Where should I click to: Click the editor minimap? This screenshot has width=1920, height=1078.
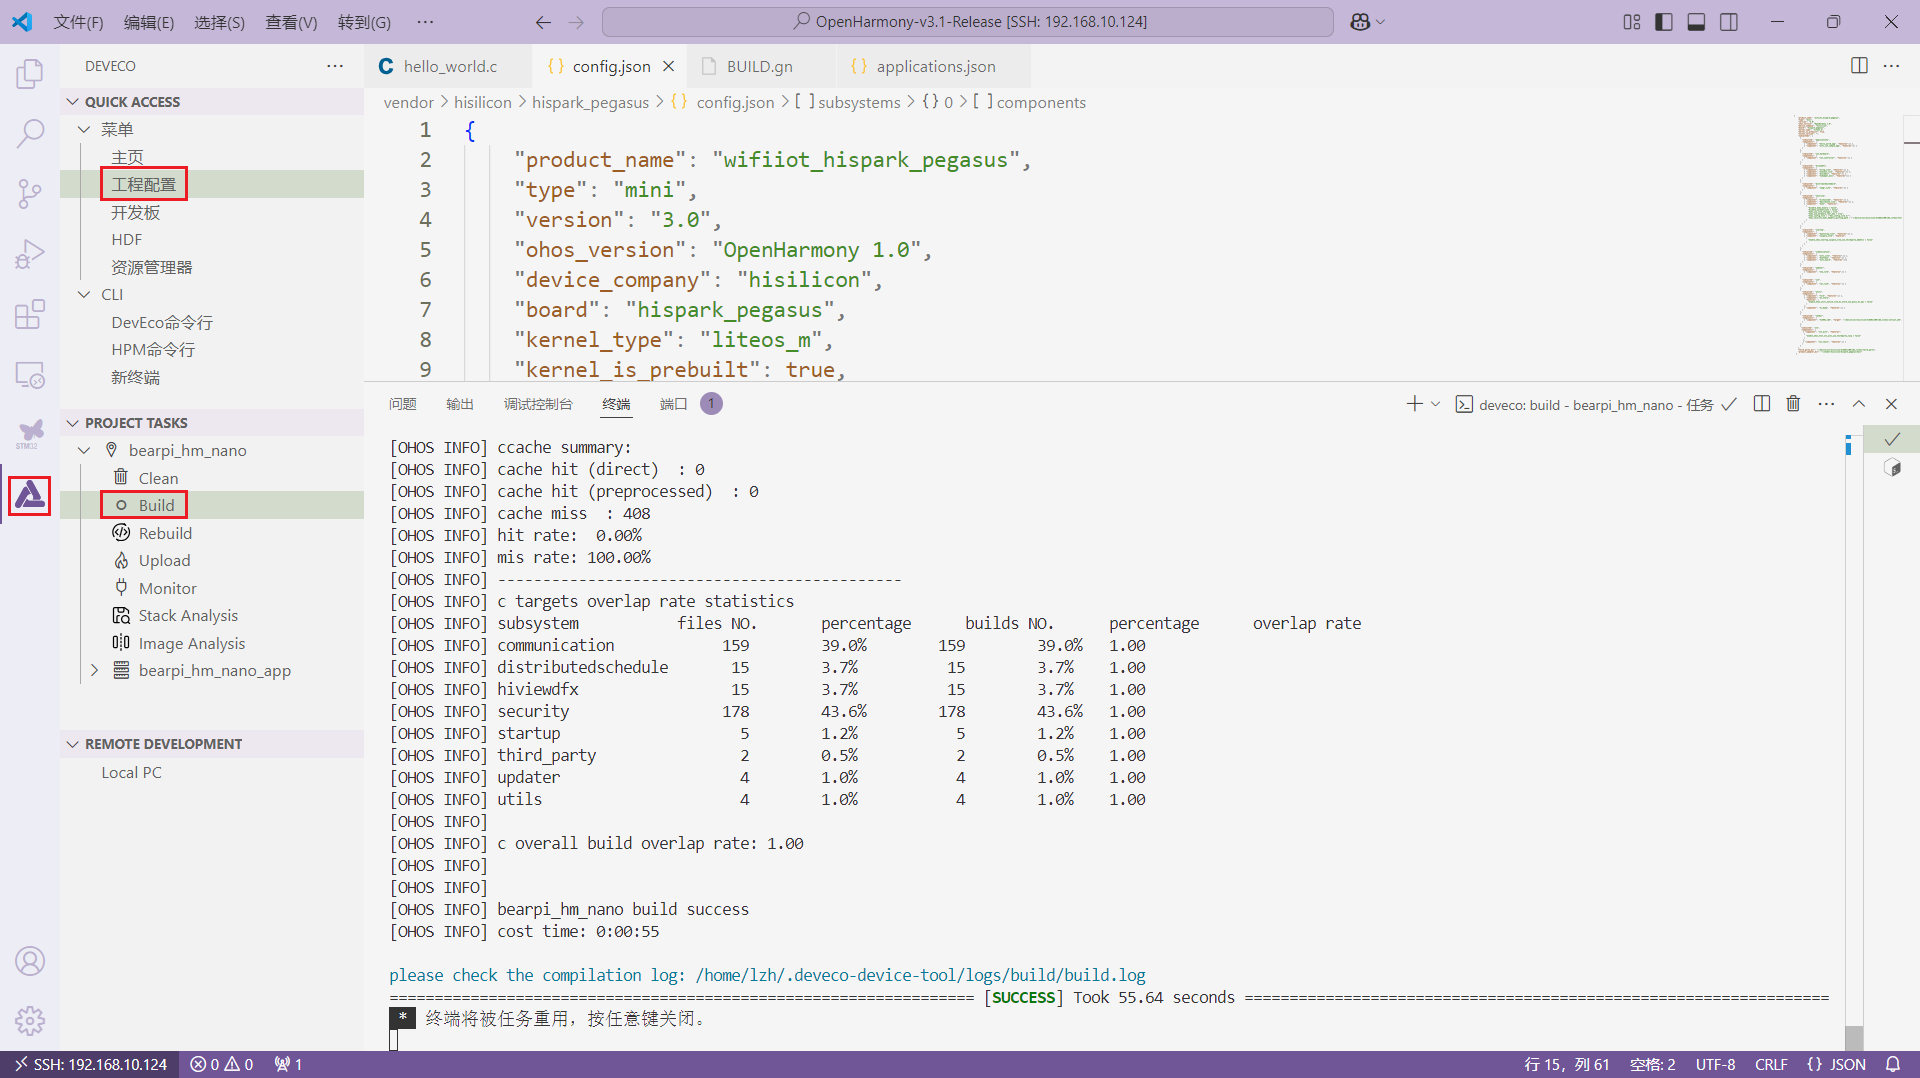[x=1847, y=237]
